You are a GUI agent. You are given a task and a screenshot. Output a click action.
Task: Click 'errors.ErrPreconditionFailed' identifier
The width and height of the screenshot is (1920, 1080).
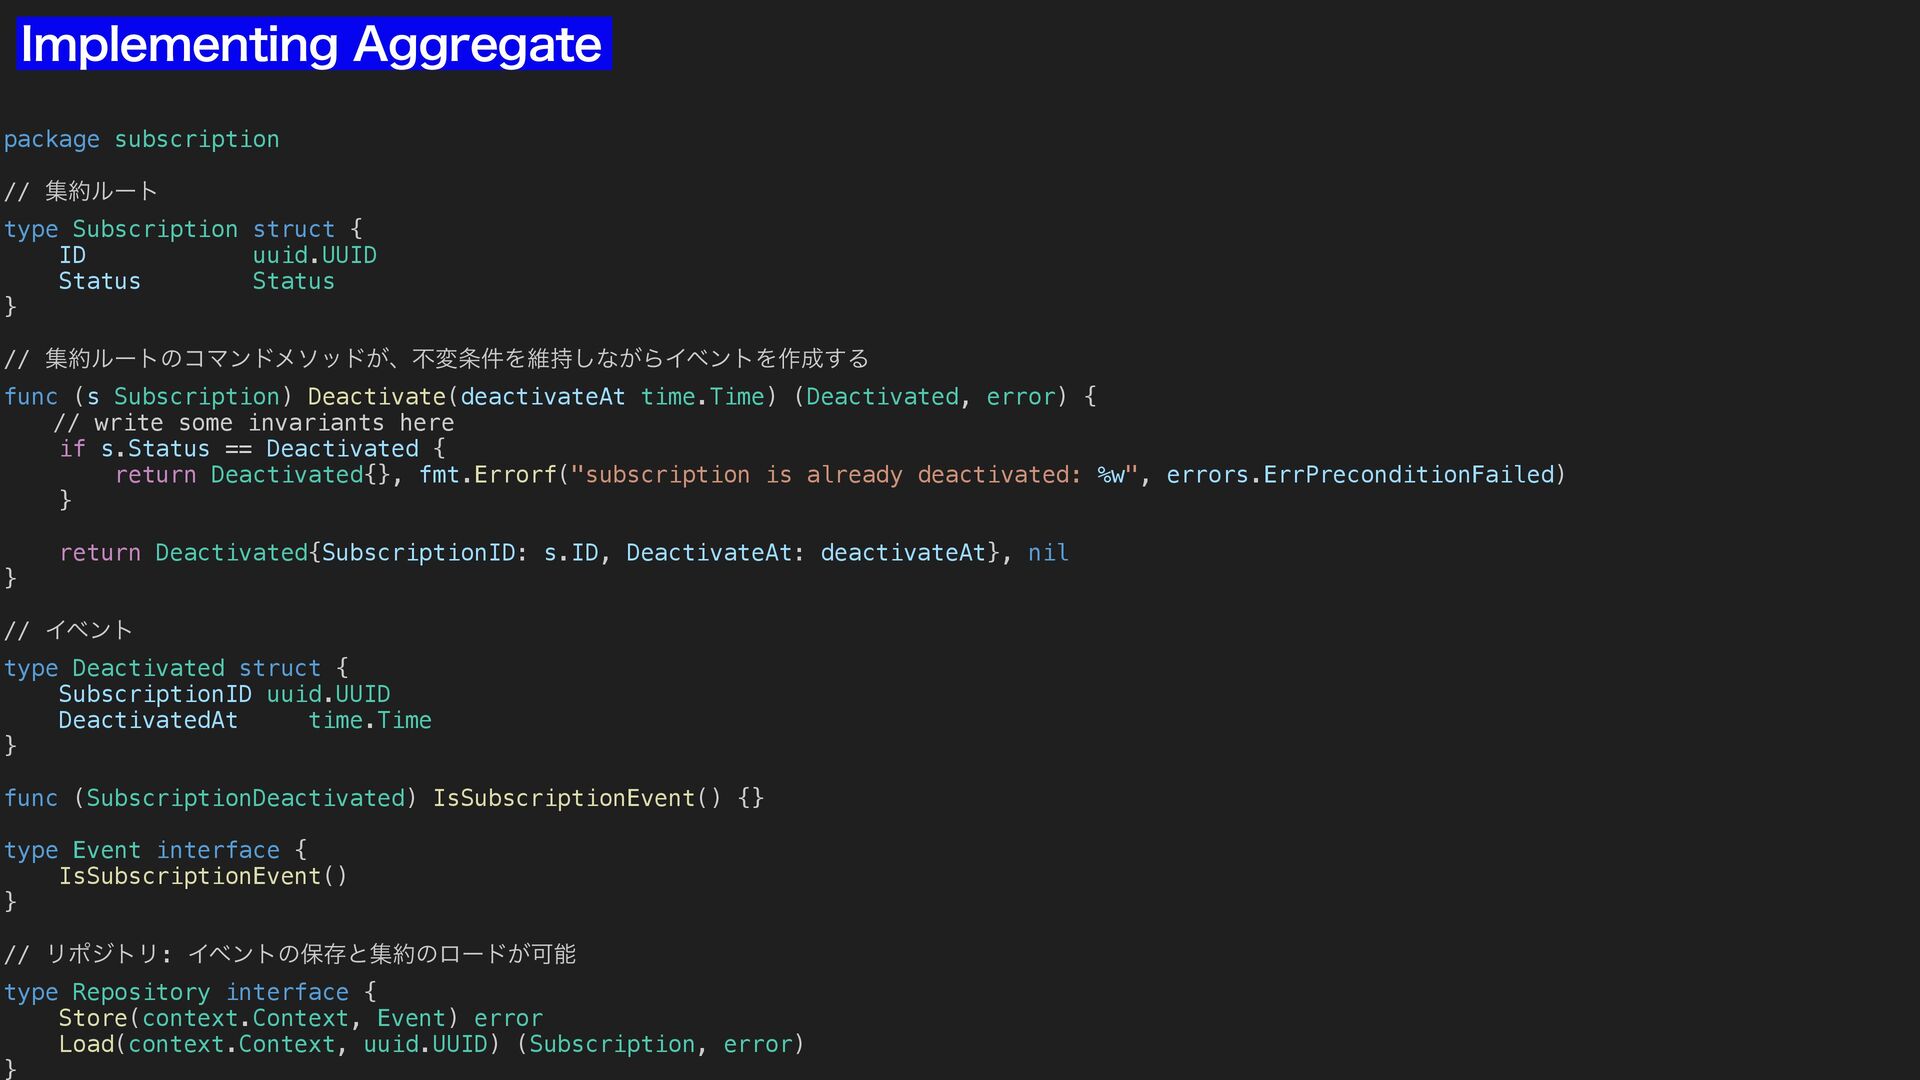click(1360, 475)
